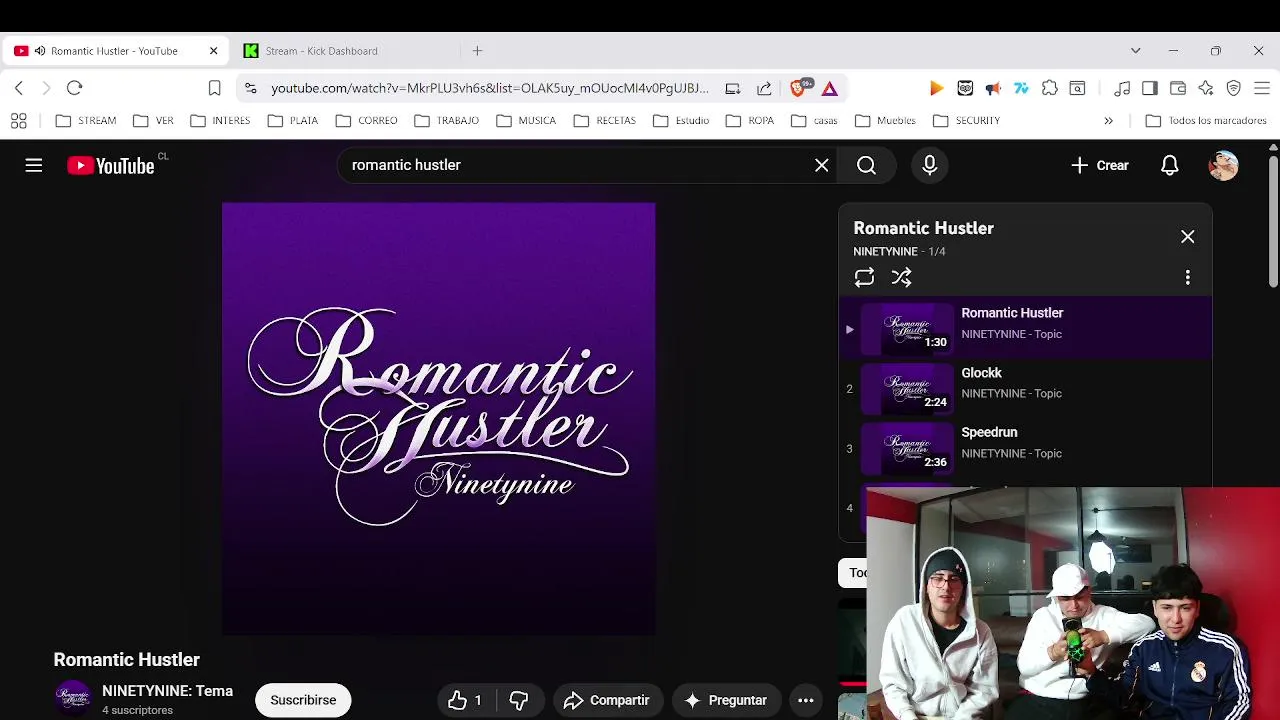Image resolution: width=1280 pixels, height=720 pixels.
Task: Open YouTube notifications bell
Action: click(x=1169, y=165)
